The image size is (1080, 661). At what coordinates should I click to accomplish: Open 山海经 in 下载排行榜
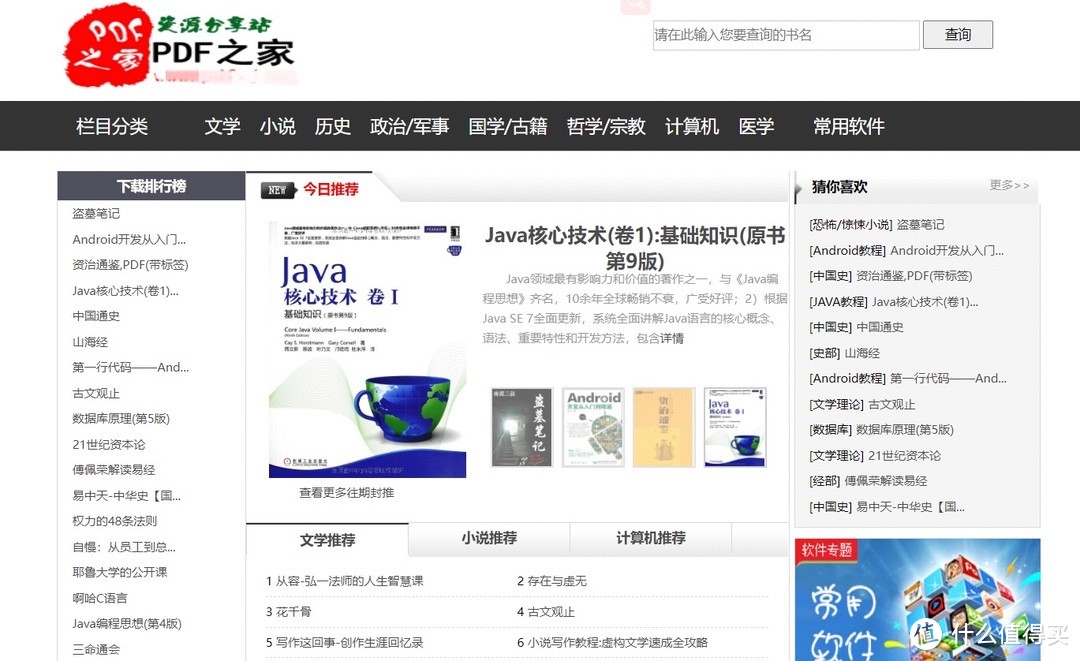click(x=90, y=342)
